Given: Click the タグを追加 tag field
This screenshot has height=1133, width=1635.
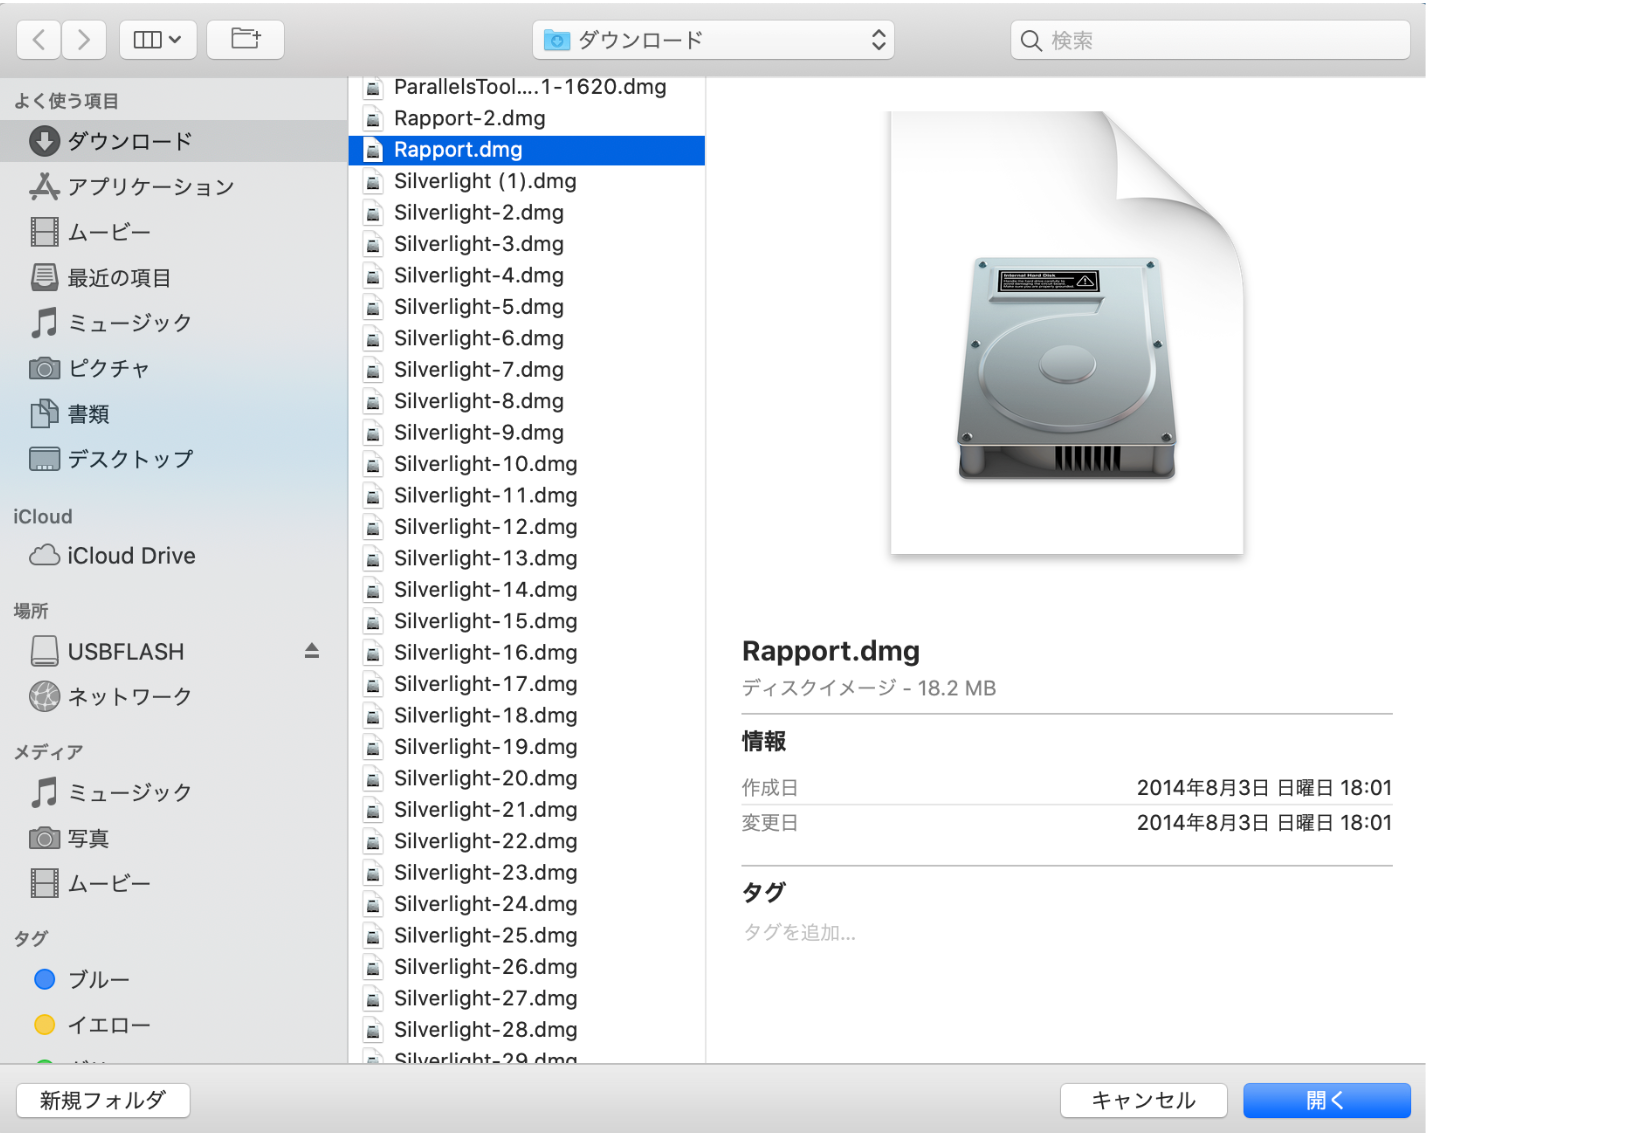Looking at the screenshot, I should tap(800, 933).
